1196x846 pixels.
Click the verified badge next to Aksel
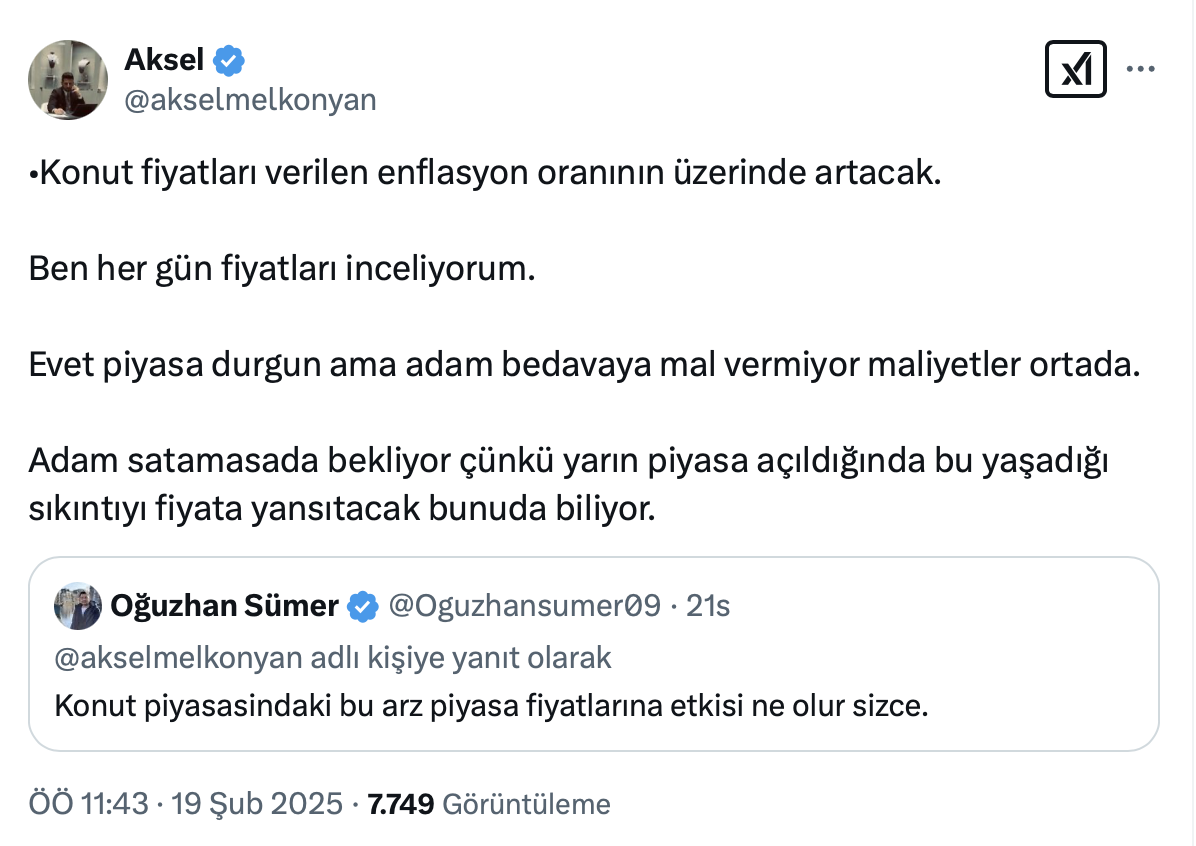click(x=230, y=61)
